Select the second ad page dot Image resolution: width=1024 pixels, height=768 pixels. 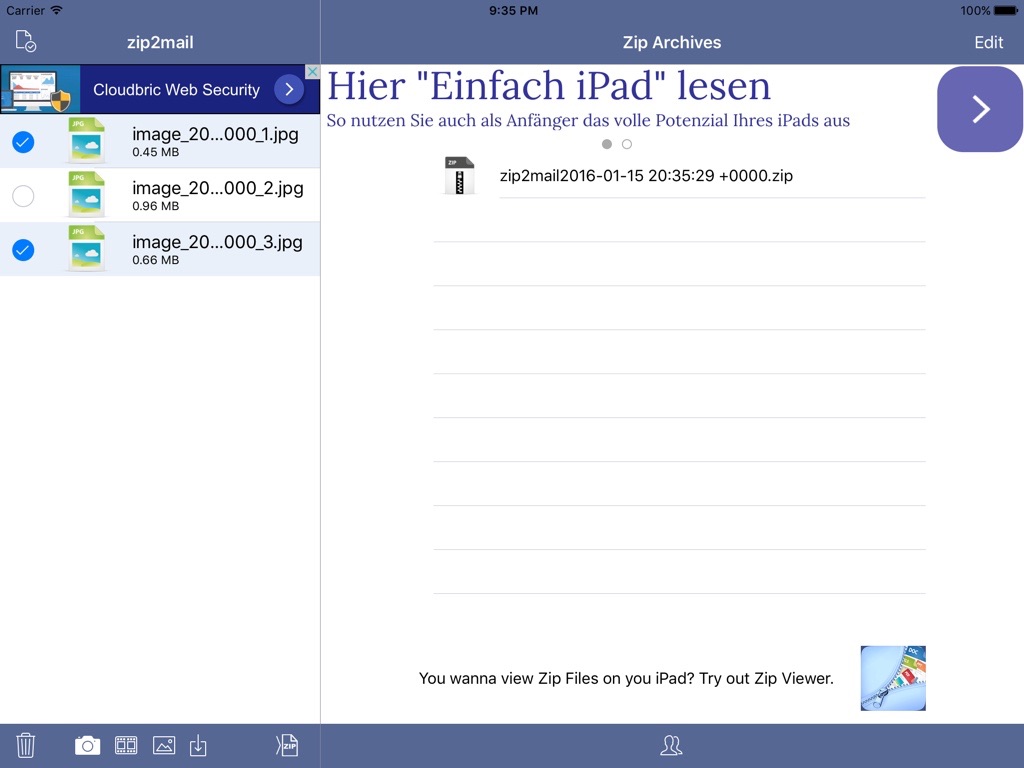coord(627,144)
